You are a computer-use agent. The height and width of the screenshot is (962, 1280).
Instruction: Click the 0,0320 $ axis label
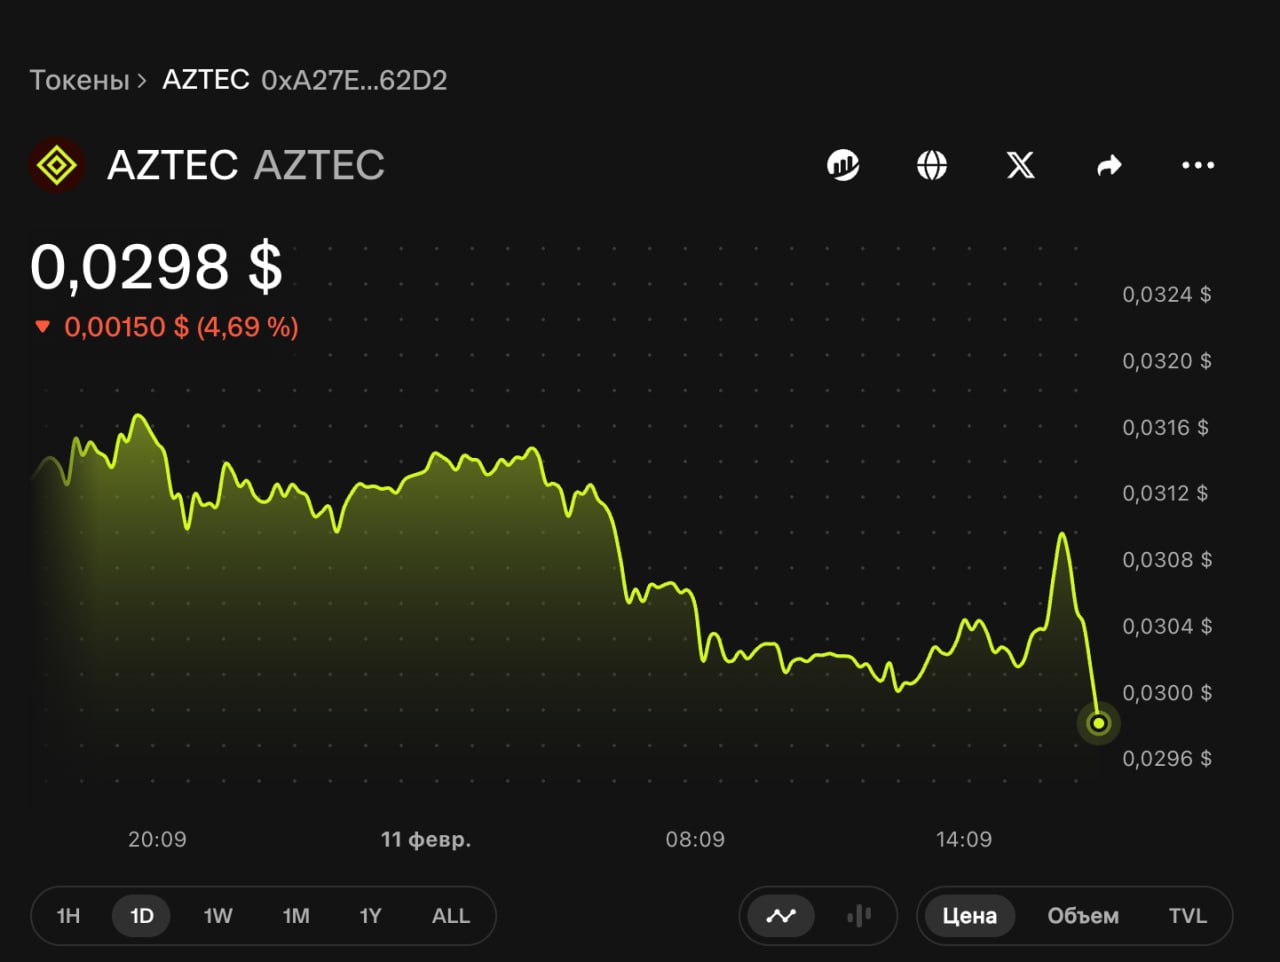click(1167, 361)
